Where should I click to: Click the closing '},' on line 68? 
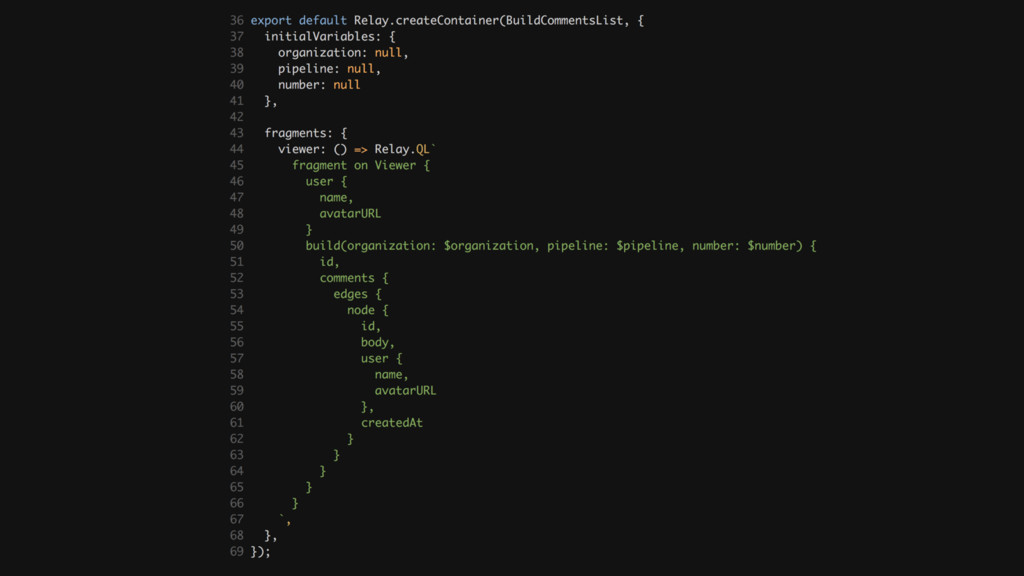271,536
